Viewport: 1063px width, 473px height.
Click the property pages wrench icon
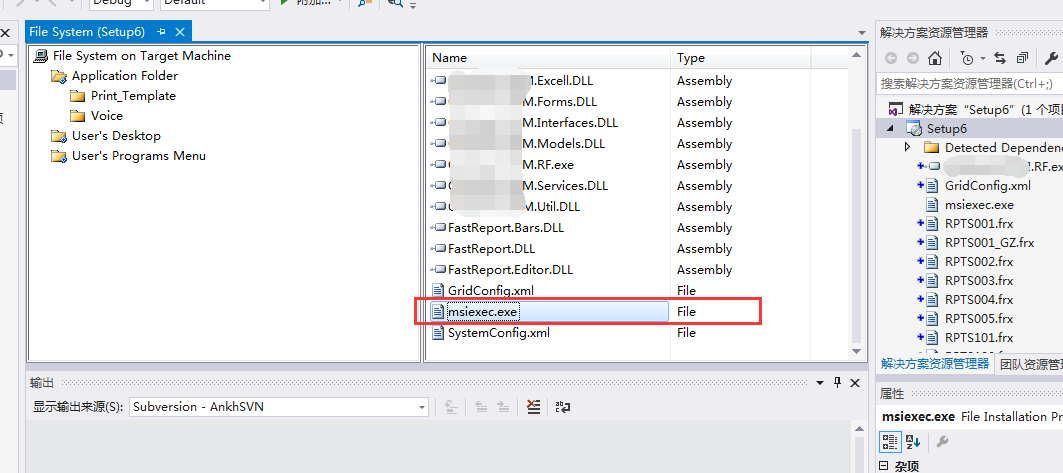pos(942,442)
